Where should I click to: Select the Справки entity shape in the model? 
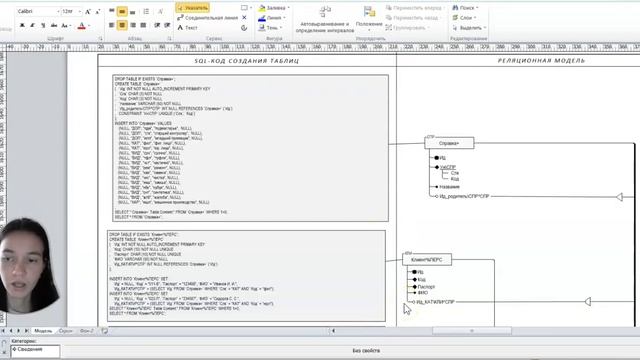tap(449, 143)
